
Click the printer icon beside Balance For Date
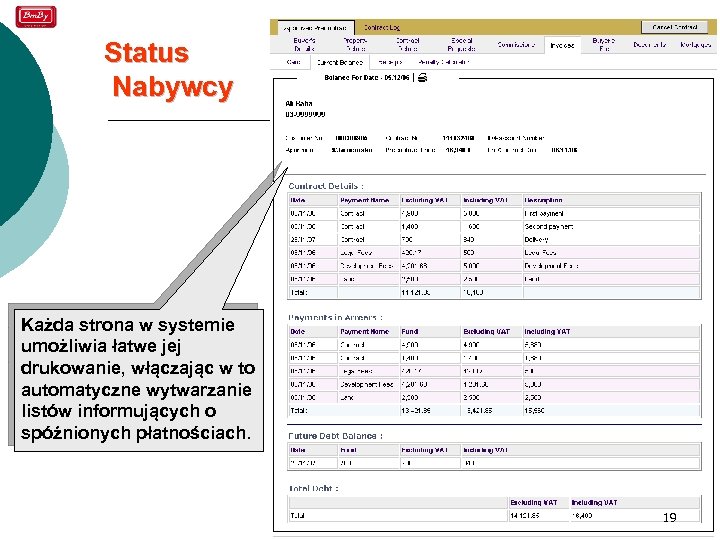click(x=422, y=78)
